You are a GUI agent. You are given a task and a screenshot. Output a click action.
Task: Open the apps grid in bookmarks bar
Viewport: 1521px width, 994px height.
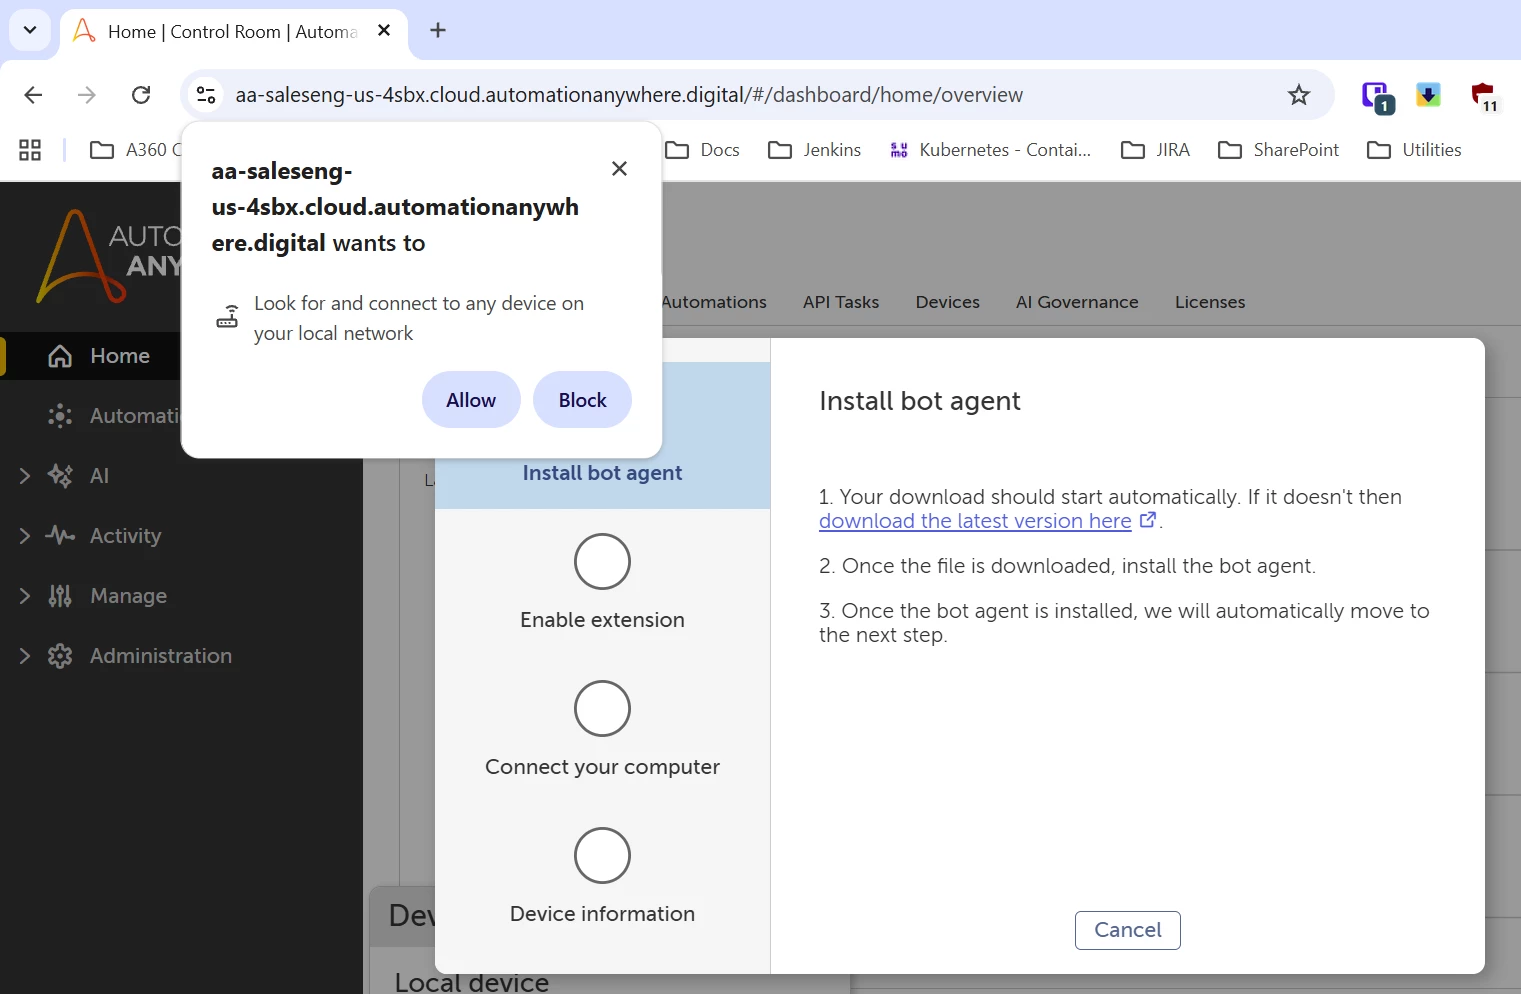[30, 150]
